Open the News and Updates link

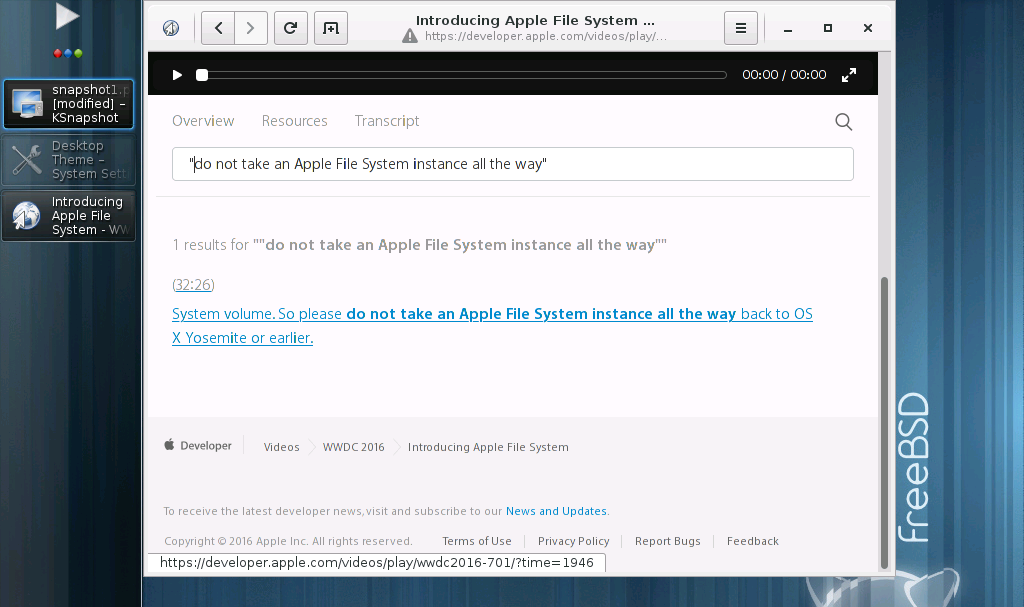pyautogui.click(x=556, y=511)
